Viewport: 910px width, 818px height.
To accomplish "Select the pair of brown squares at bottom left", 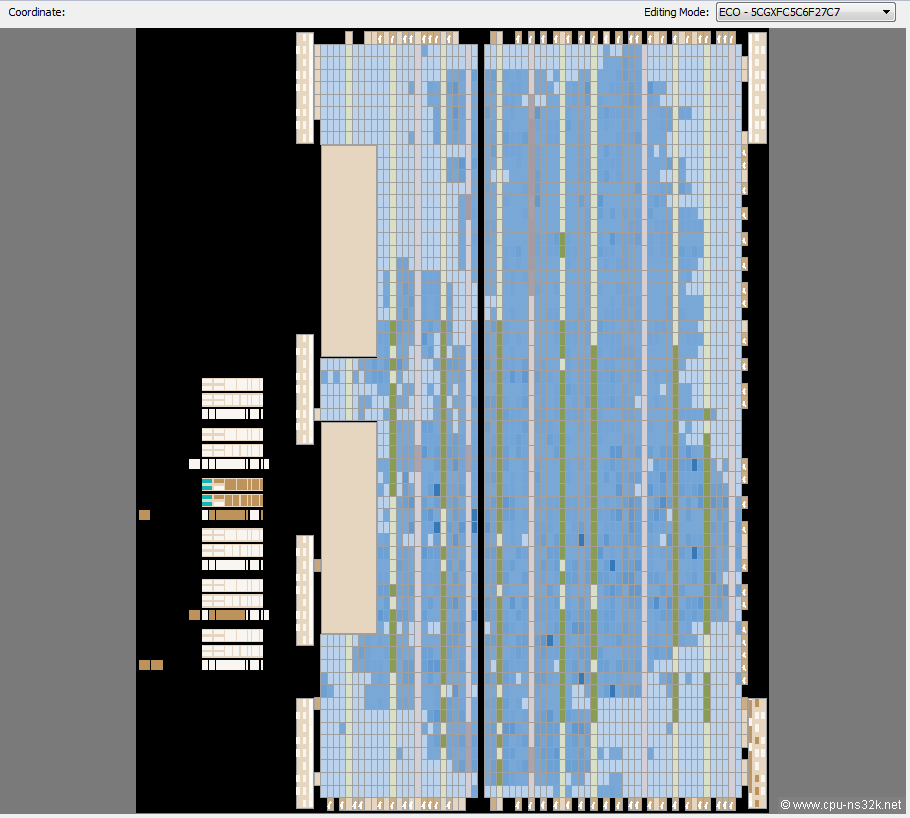I will point(150,665).
